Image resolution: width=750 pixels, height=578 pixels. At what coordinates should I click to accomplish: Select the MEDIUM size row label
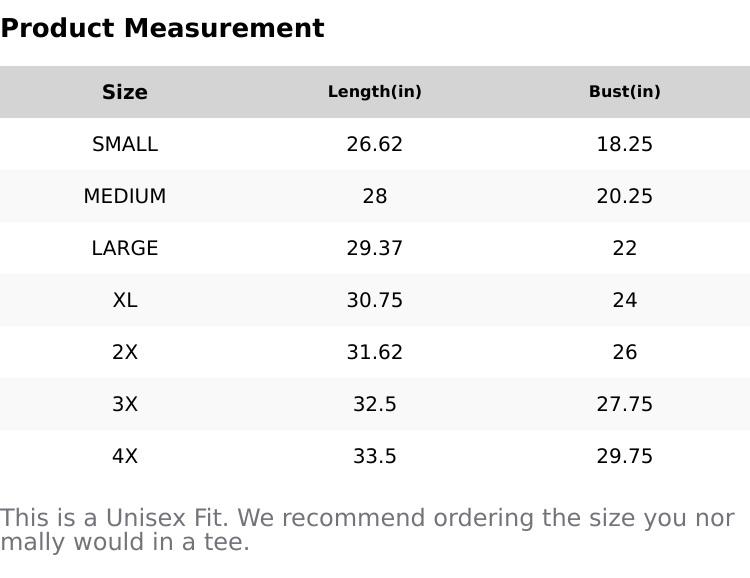point(125,196)
